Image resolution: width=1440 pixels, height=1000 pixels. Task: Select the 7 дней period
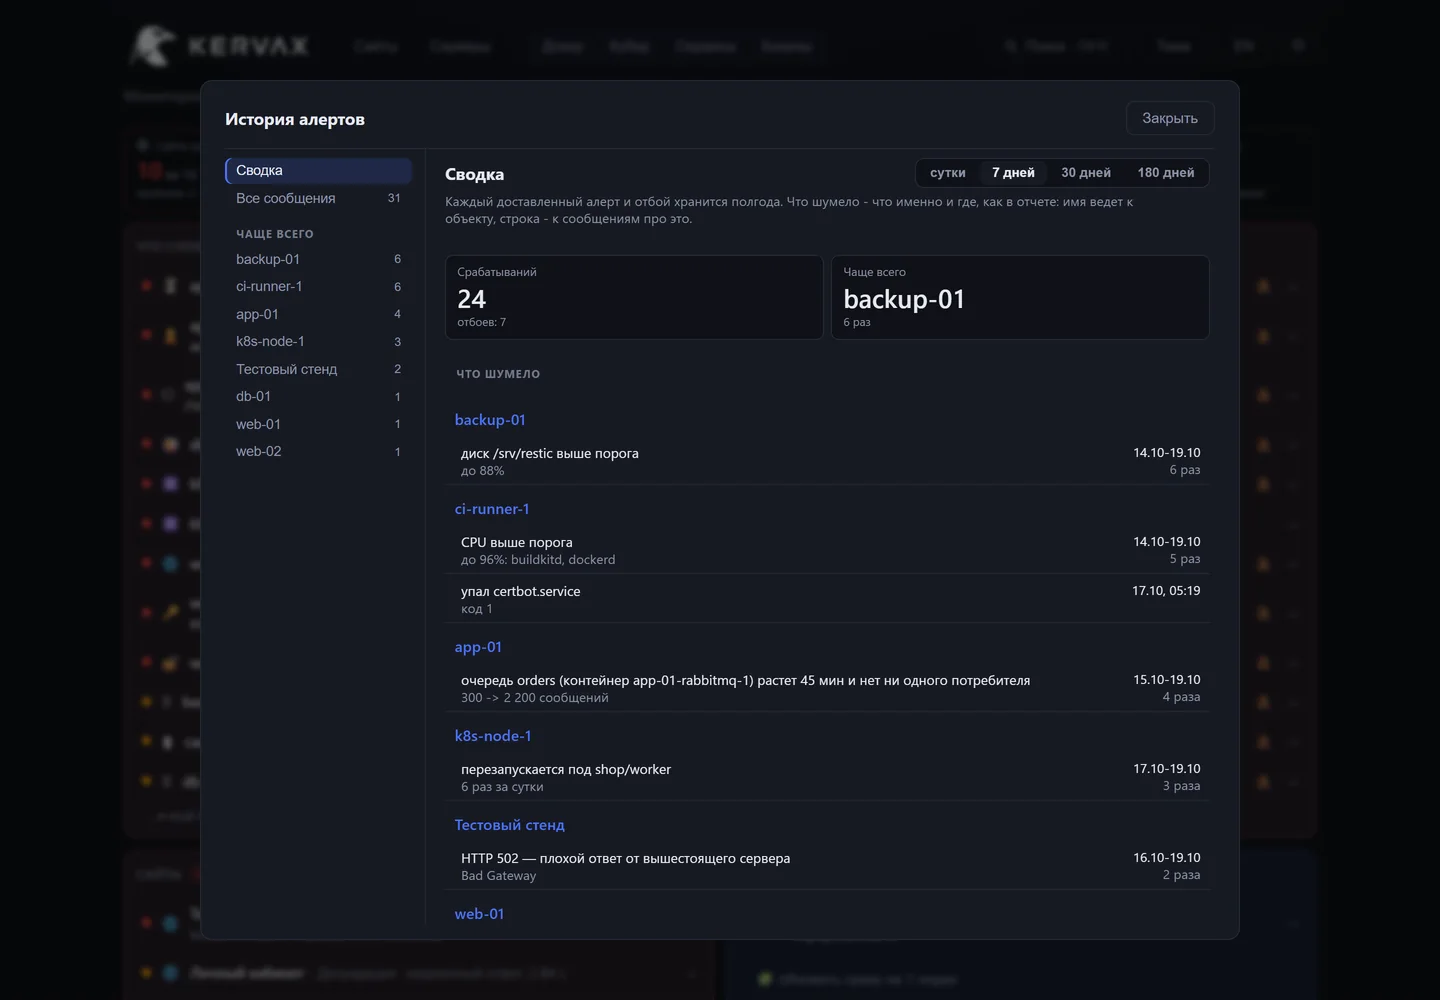[x=1013, y=173]
